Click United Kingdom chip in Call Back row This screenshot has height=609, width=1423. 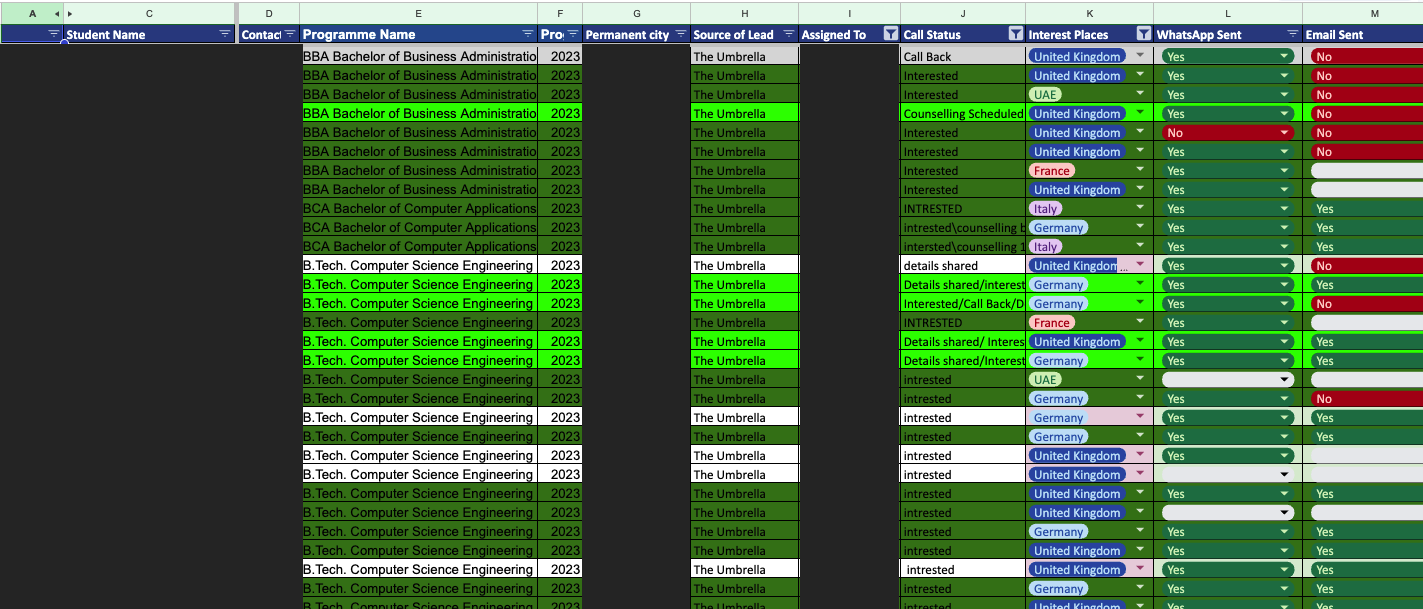1077,56
